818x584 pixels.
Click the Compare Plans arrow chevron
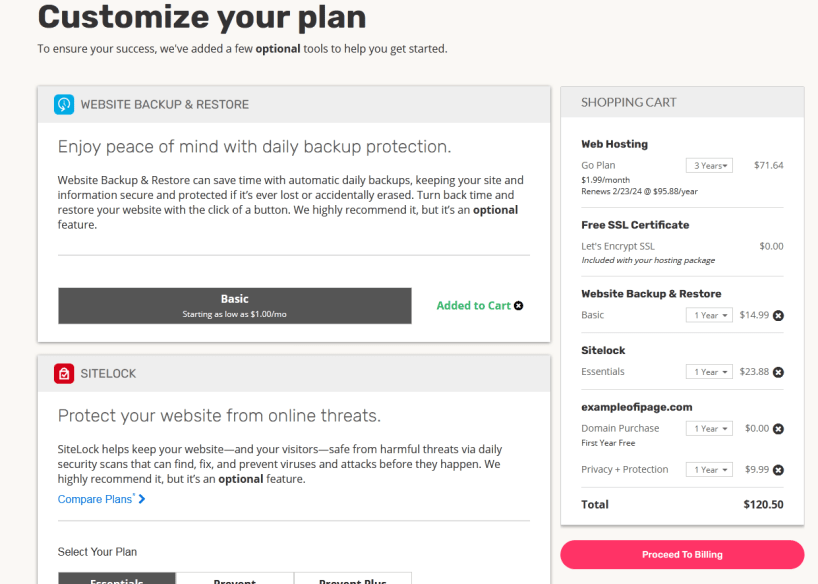pyautogui.click(x=142, y=499)
